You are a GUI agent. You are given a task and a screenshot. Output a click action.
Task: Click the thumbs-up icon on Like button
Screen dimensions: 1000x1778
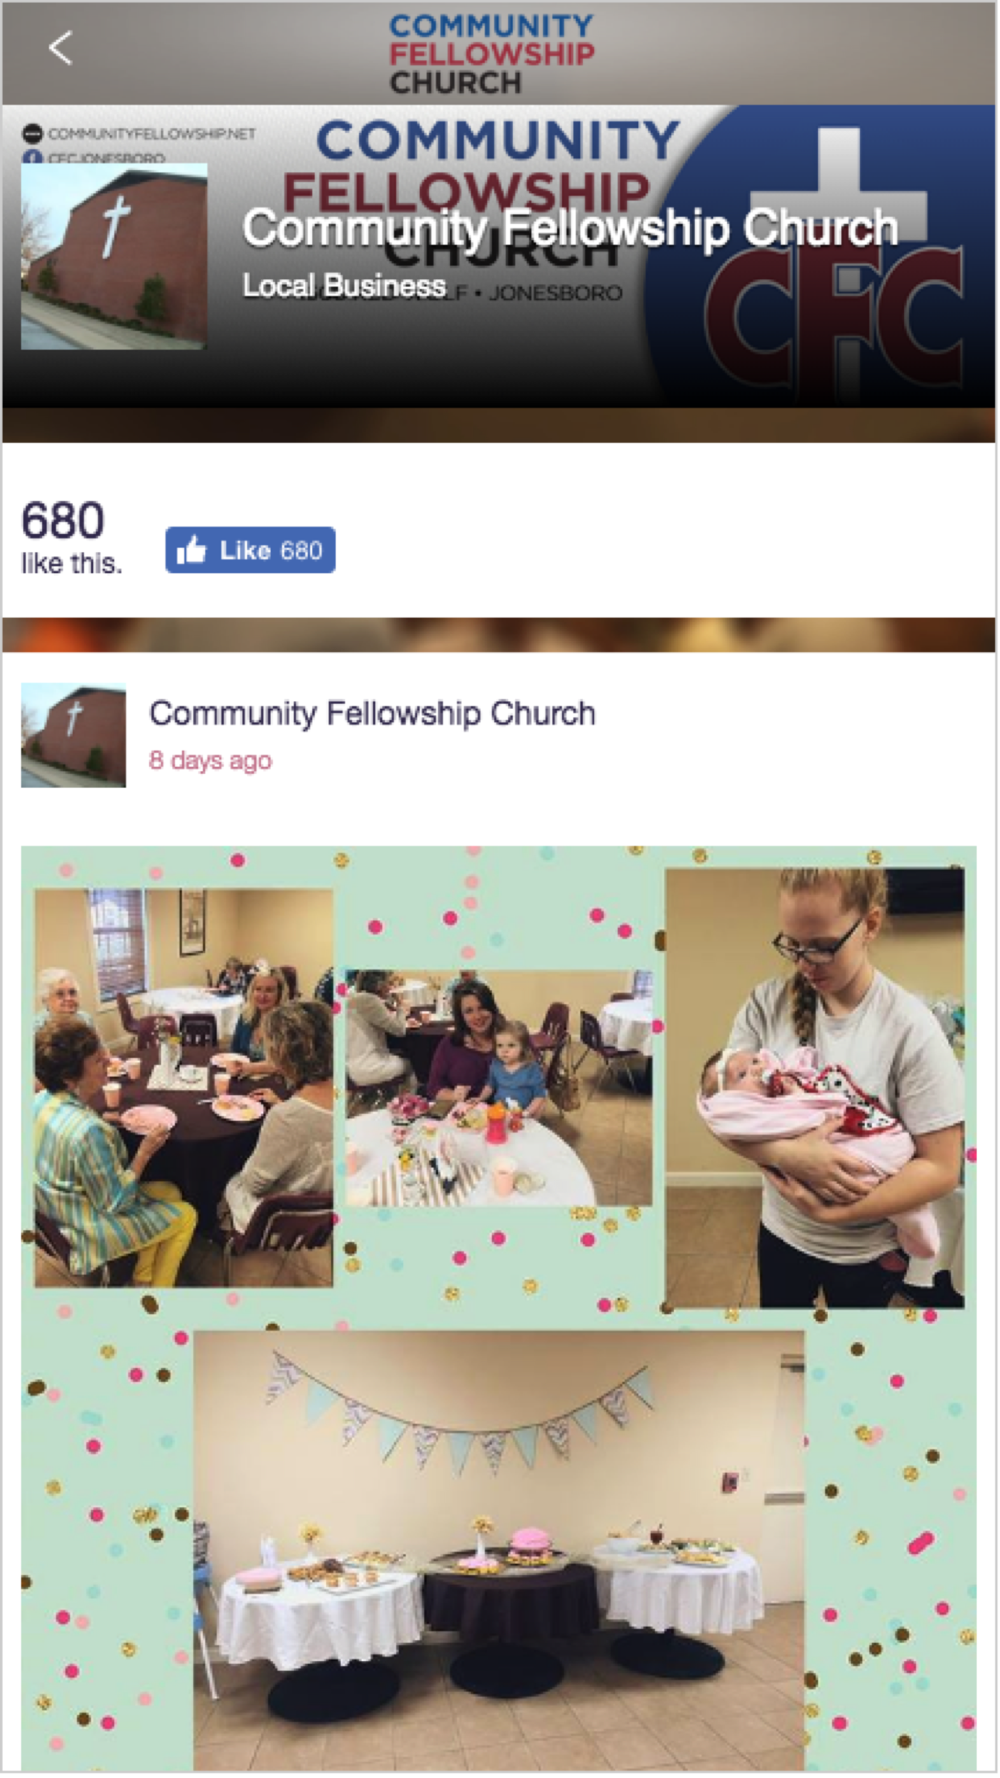(x=190, y=549)
